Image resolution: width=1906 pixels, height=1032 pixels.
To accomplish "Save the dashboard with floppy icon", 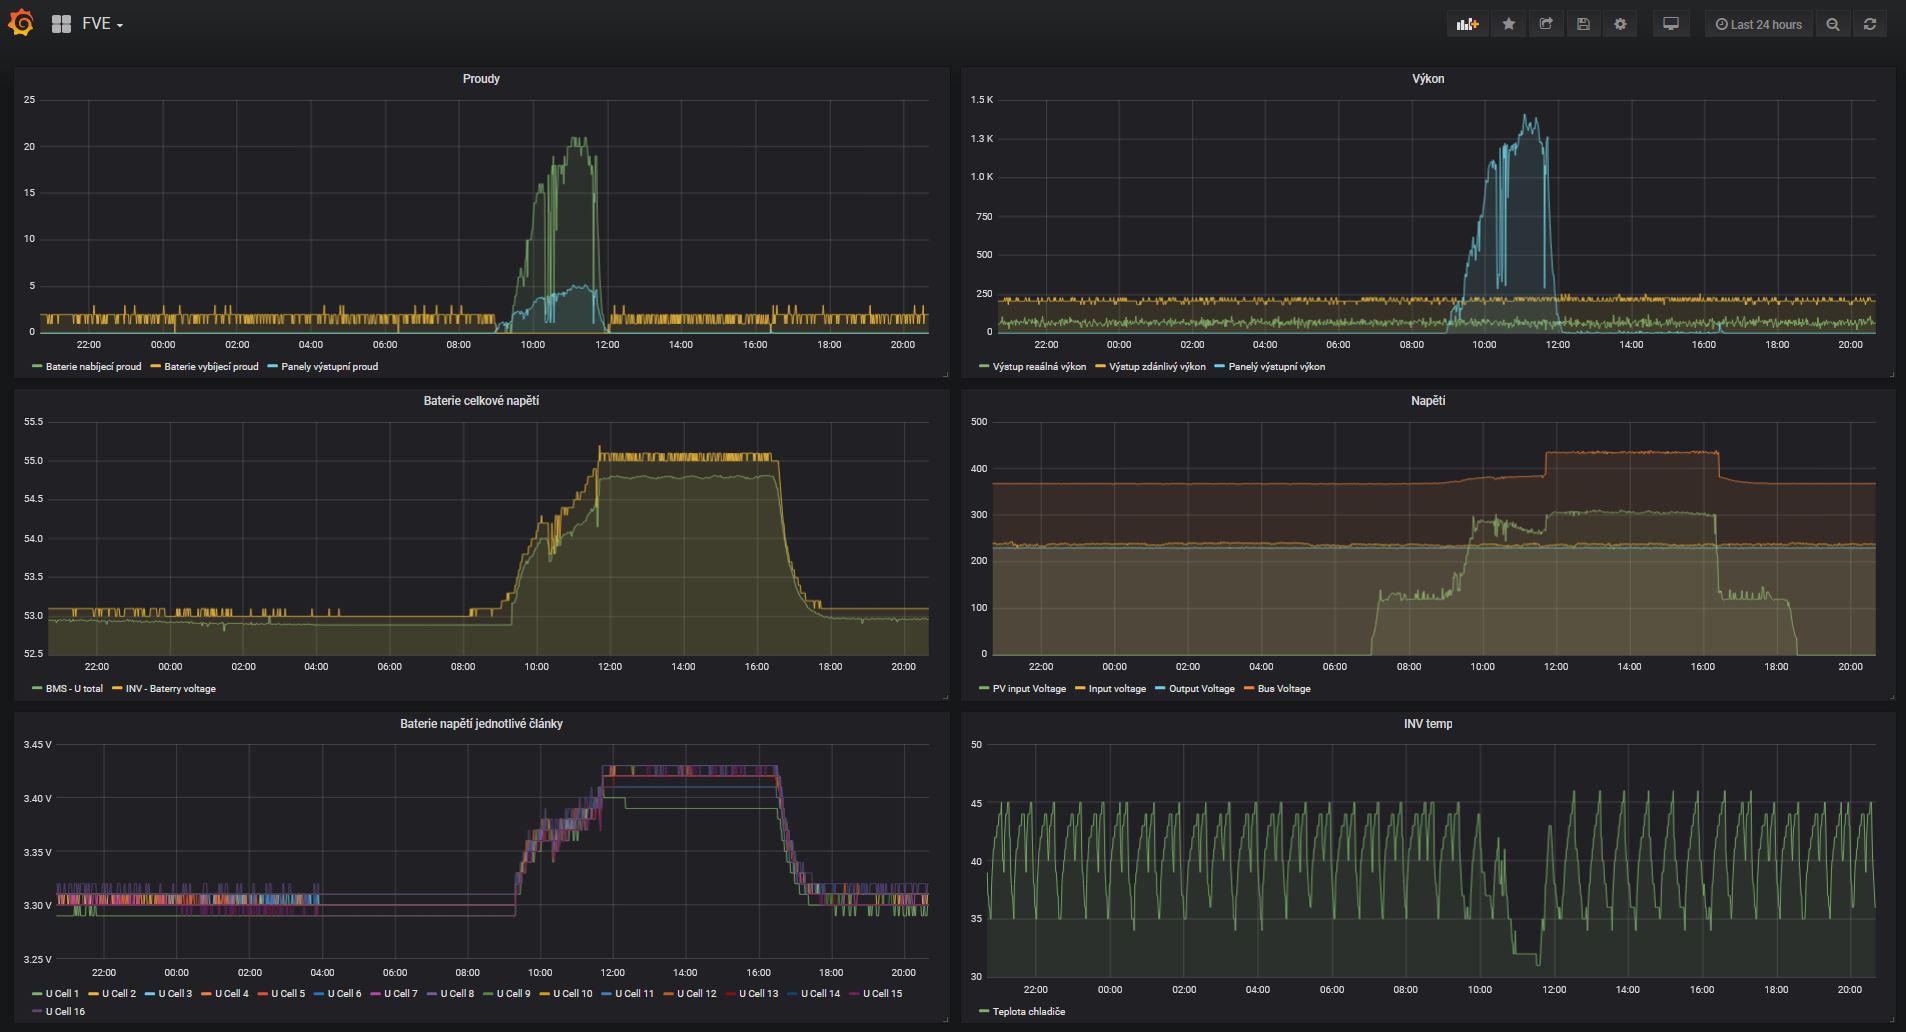I will 1583,24.
